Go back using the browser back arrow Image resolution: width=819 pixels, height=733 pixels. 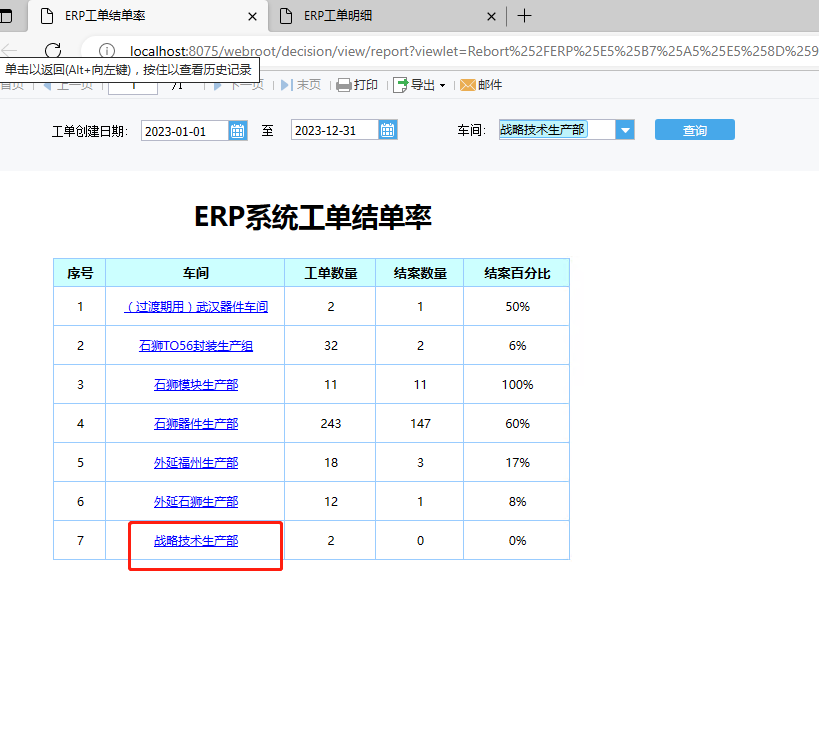pos(9,51)
